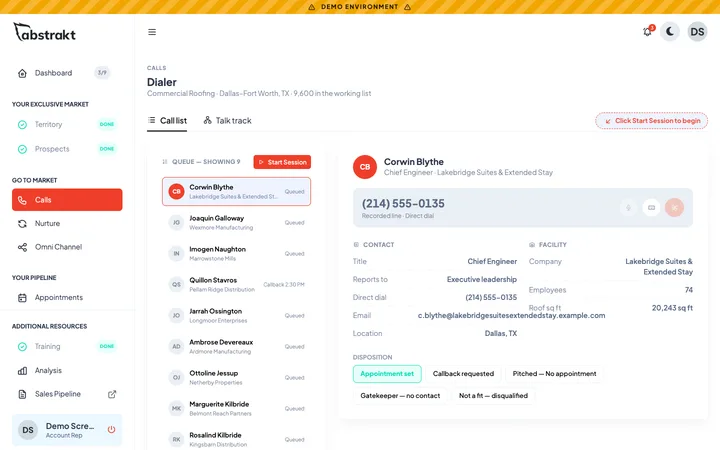720x450 pixels.
Task: Click the '20,243 sq ft' roof value
Action: (672, 308)
